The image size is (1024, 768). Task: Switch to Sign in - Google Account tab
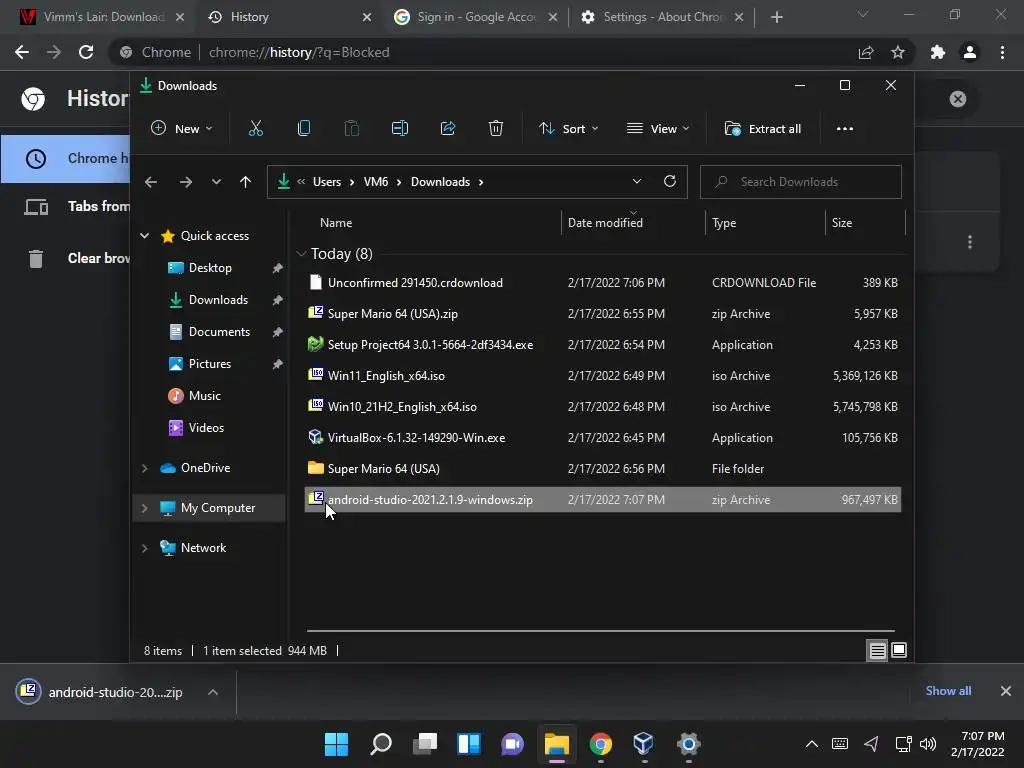click(x=475, y=17)
